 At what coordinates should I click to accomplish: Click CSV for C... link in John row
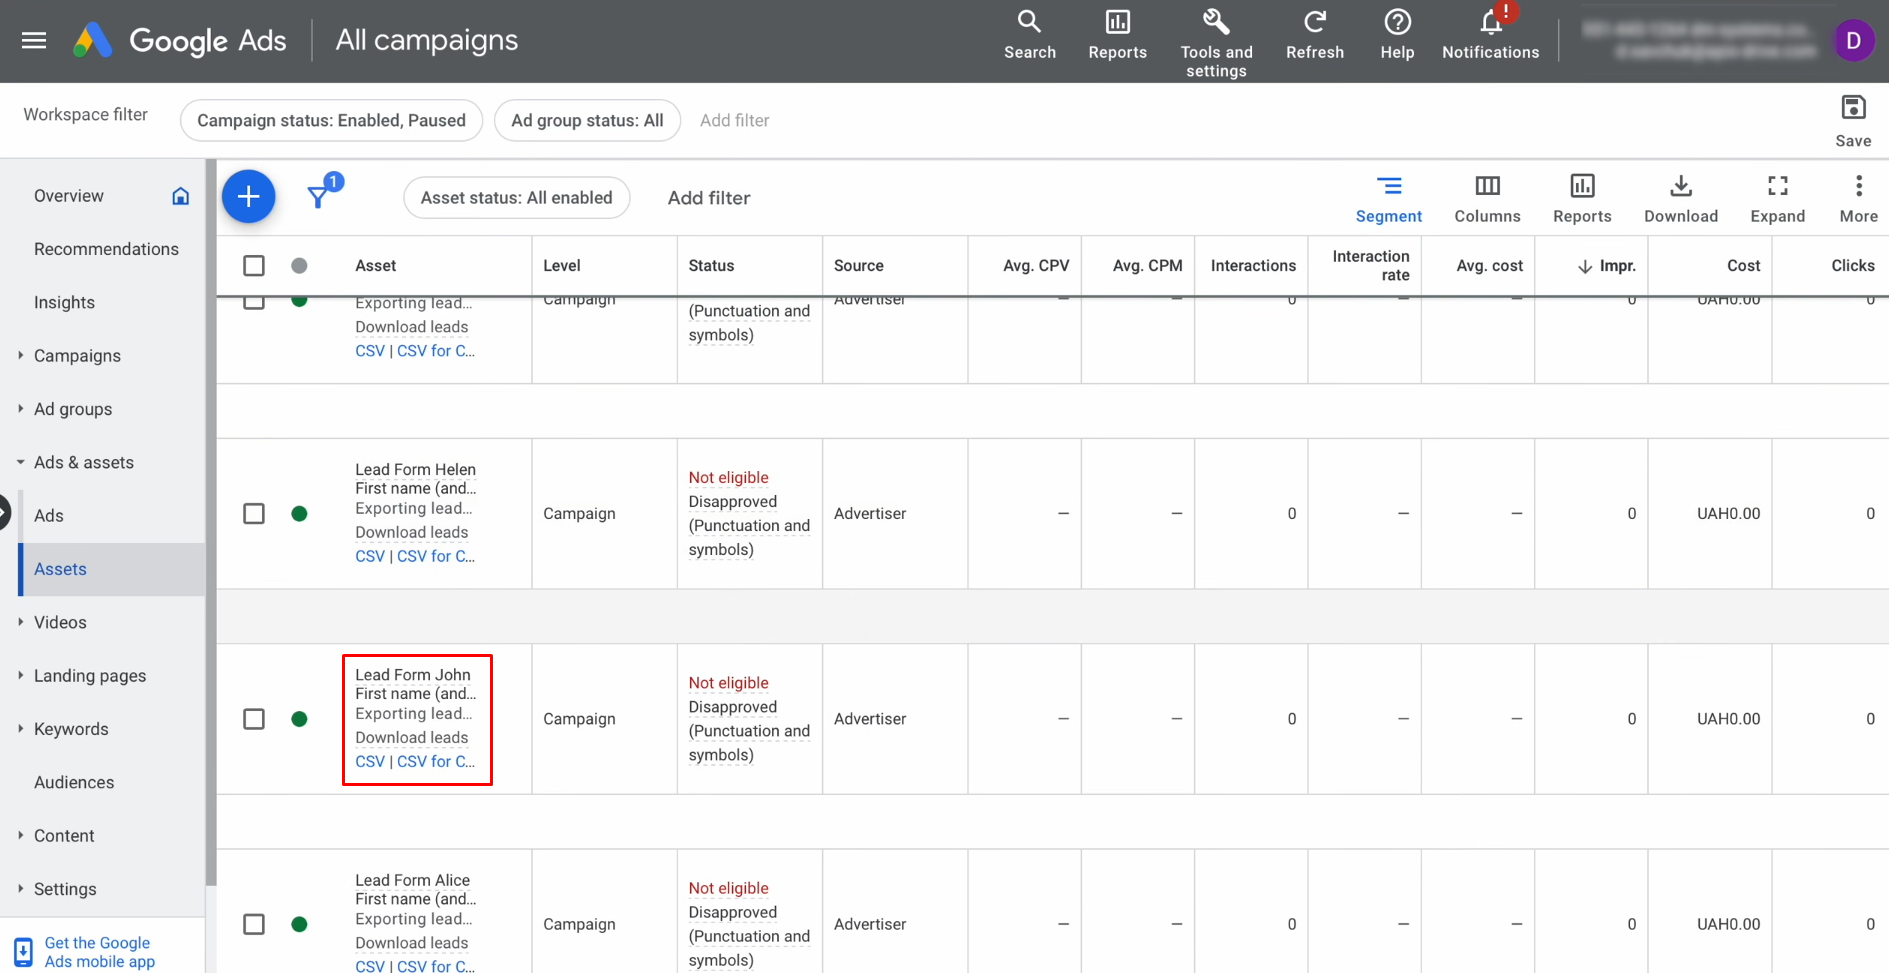[x=436, y=761]
